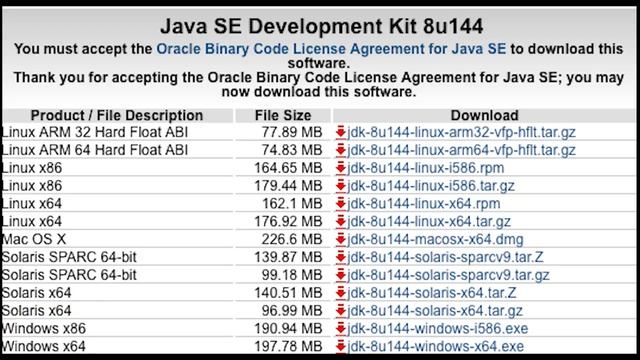Click download arrow beside jdk-8u144-linux-x64.rpm

(341, 204)
